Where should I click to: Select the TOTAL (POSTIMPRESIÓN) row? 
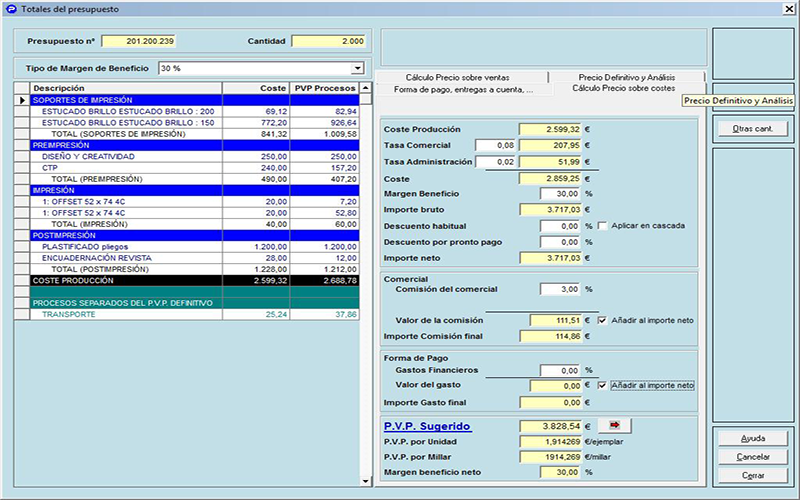pyautogui.click(x=187, y=269)
